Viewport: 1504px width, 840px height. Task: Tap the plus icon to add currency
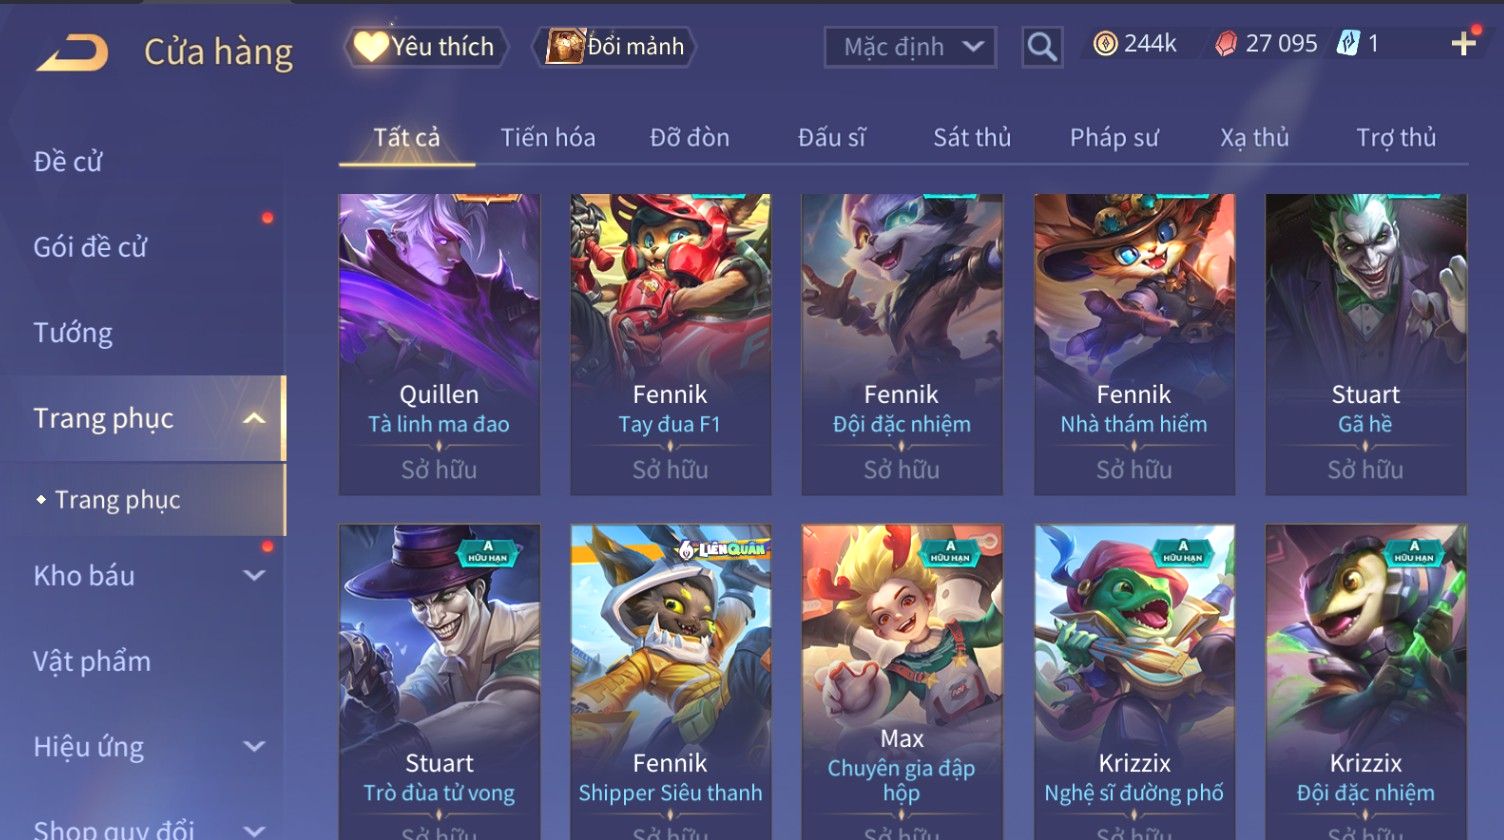coord(1464,43)
